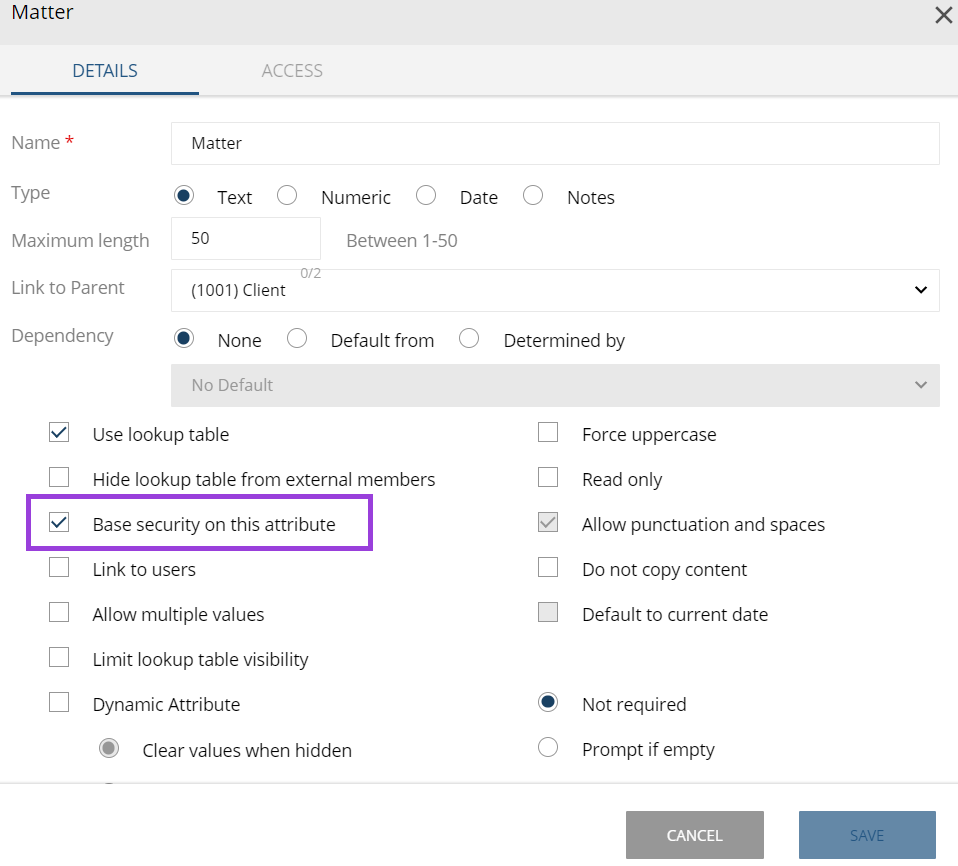Select Default from dependency option
This screenshot has width=958, height=866.
pyautogui.click(x=297, y=339)
